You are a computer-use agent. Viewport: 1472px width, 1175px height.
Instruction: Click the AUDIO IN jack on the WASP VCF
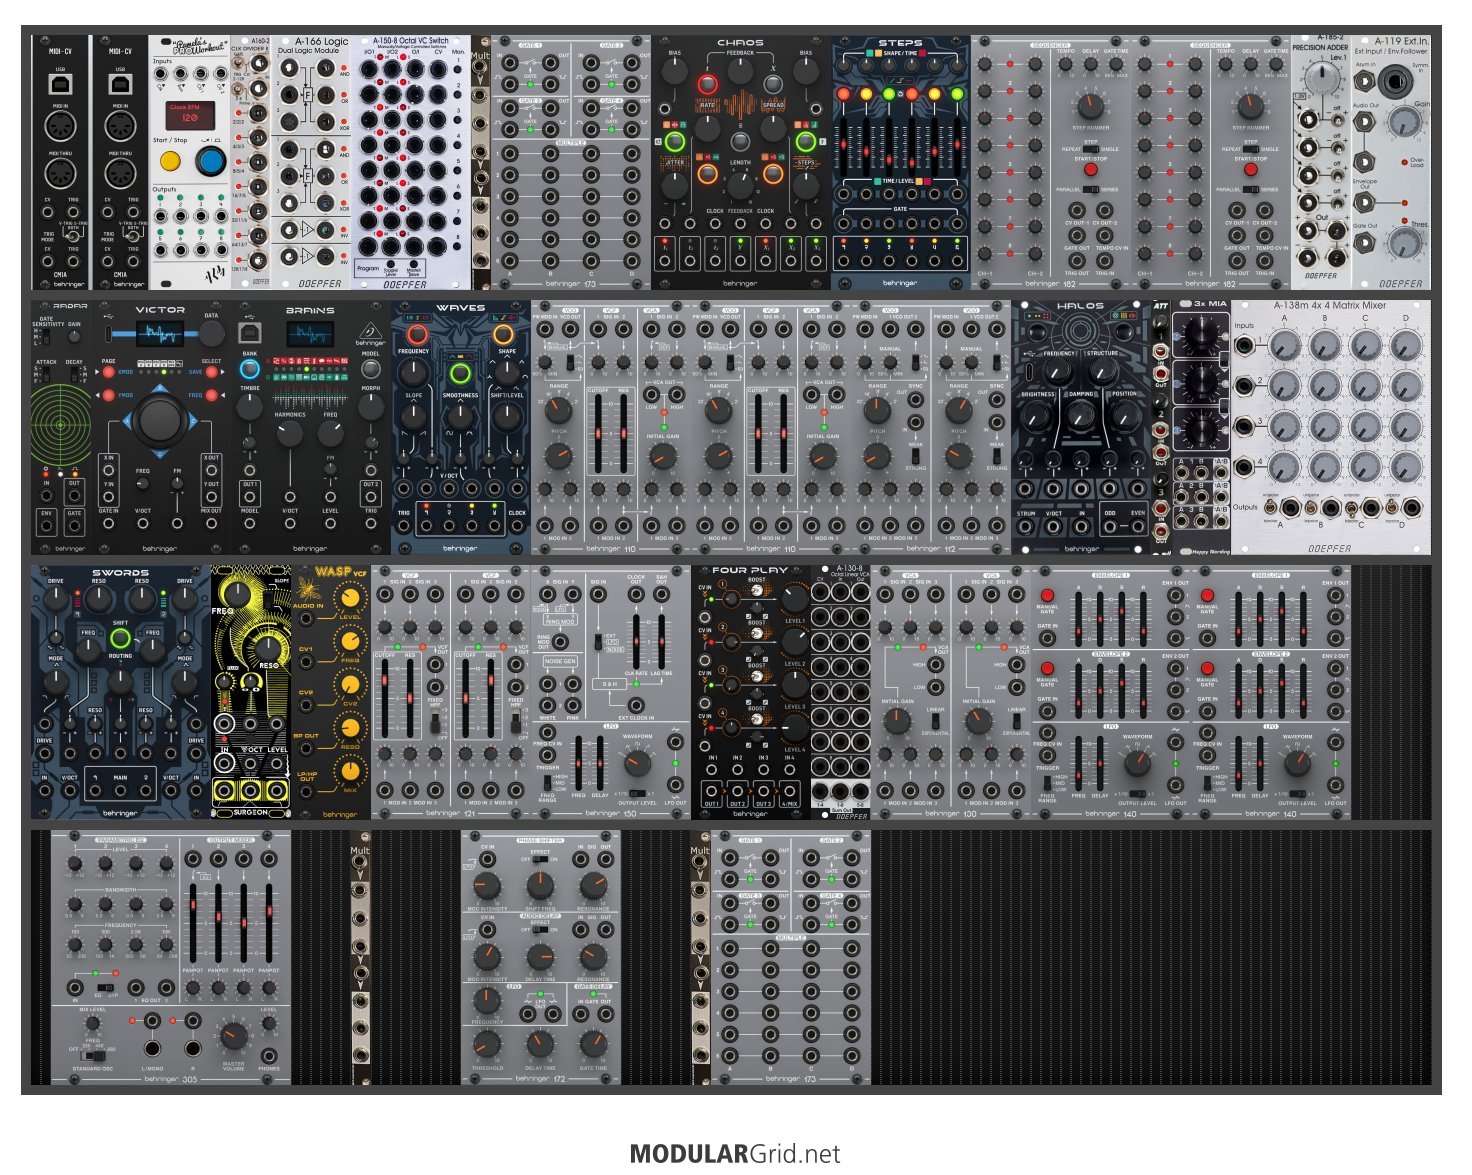(x=307, y=619)
